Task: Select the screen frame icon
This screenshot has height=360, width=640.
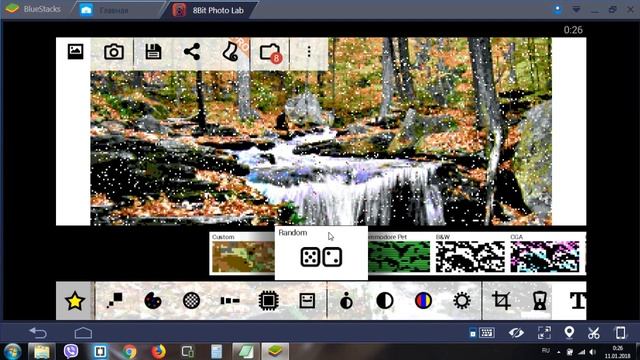Action: 307,301
